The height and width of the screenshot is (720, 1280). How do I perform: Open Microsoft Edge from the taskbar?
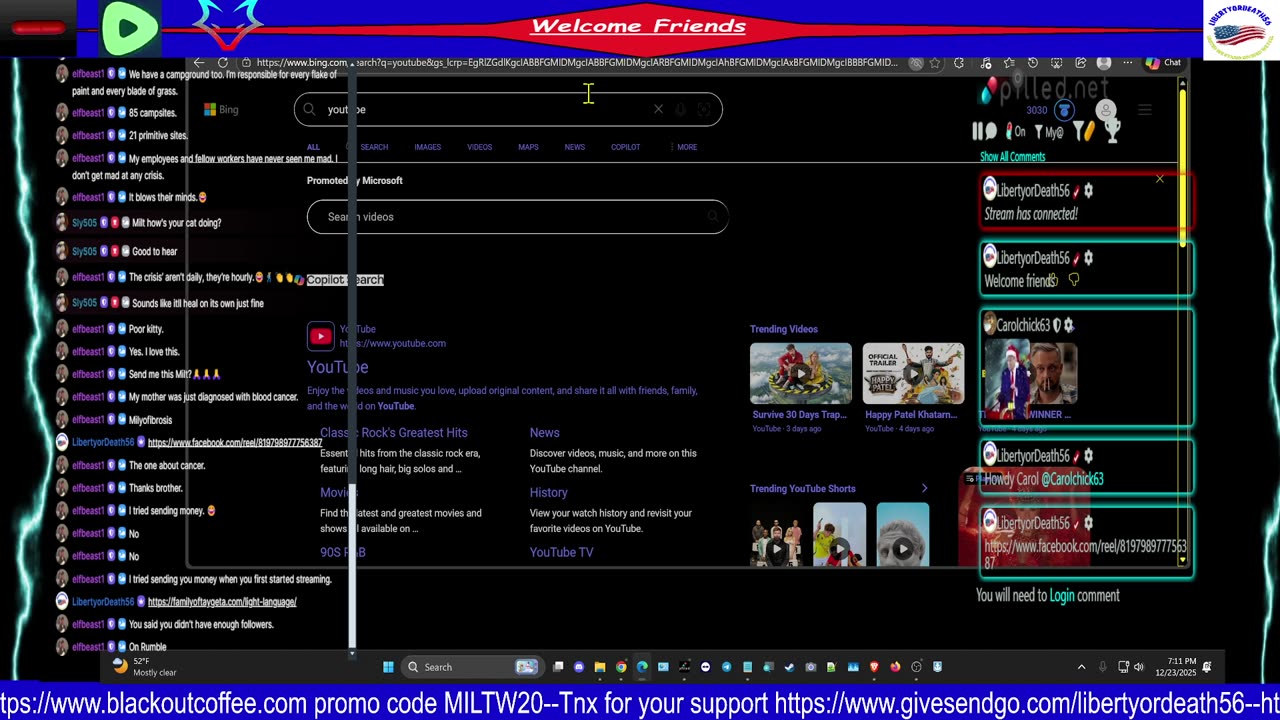point(642,667)
